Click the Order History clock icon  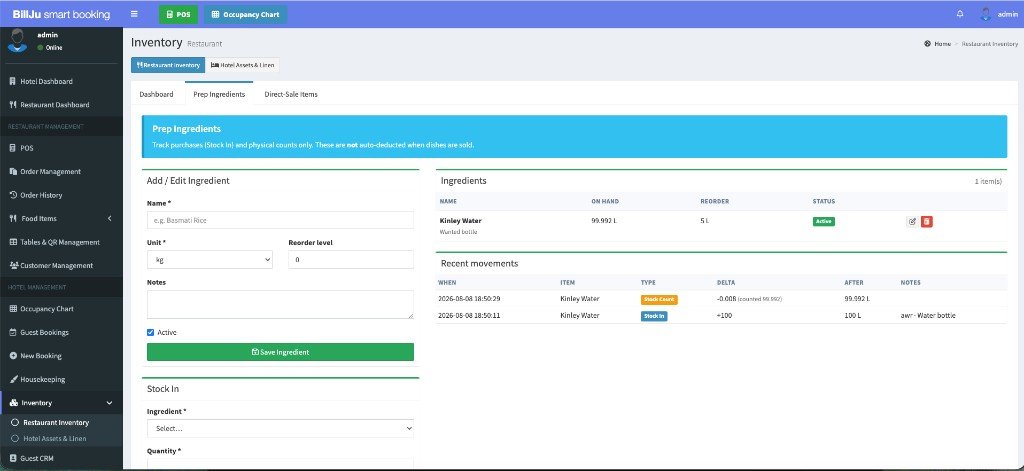[x=13, y=195]
